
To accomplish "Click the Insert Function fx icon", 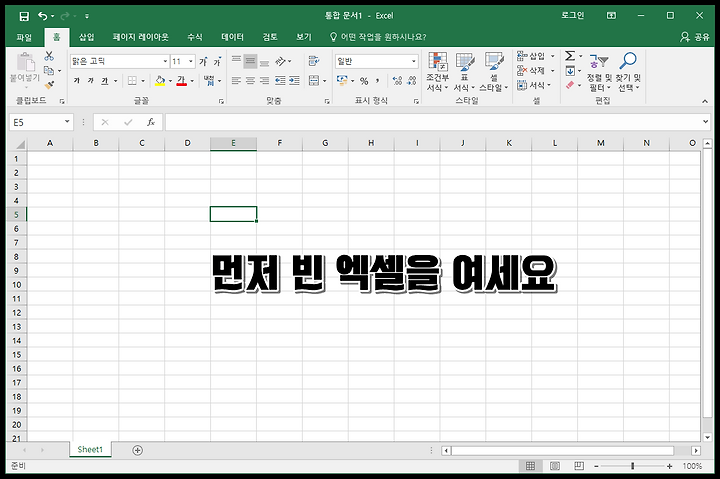I will tap(151, 122).
